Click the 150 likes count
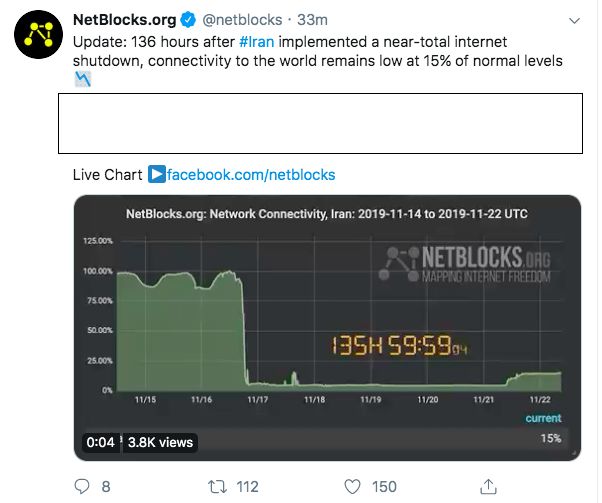 (384, 486)
